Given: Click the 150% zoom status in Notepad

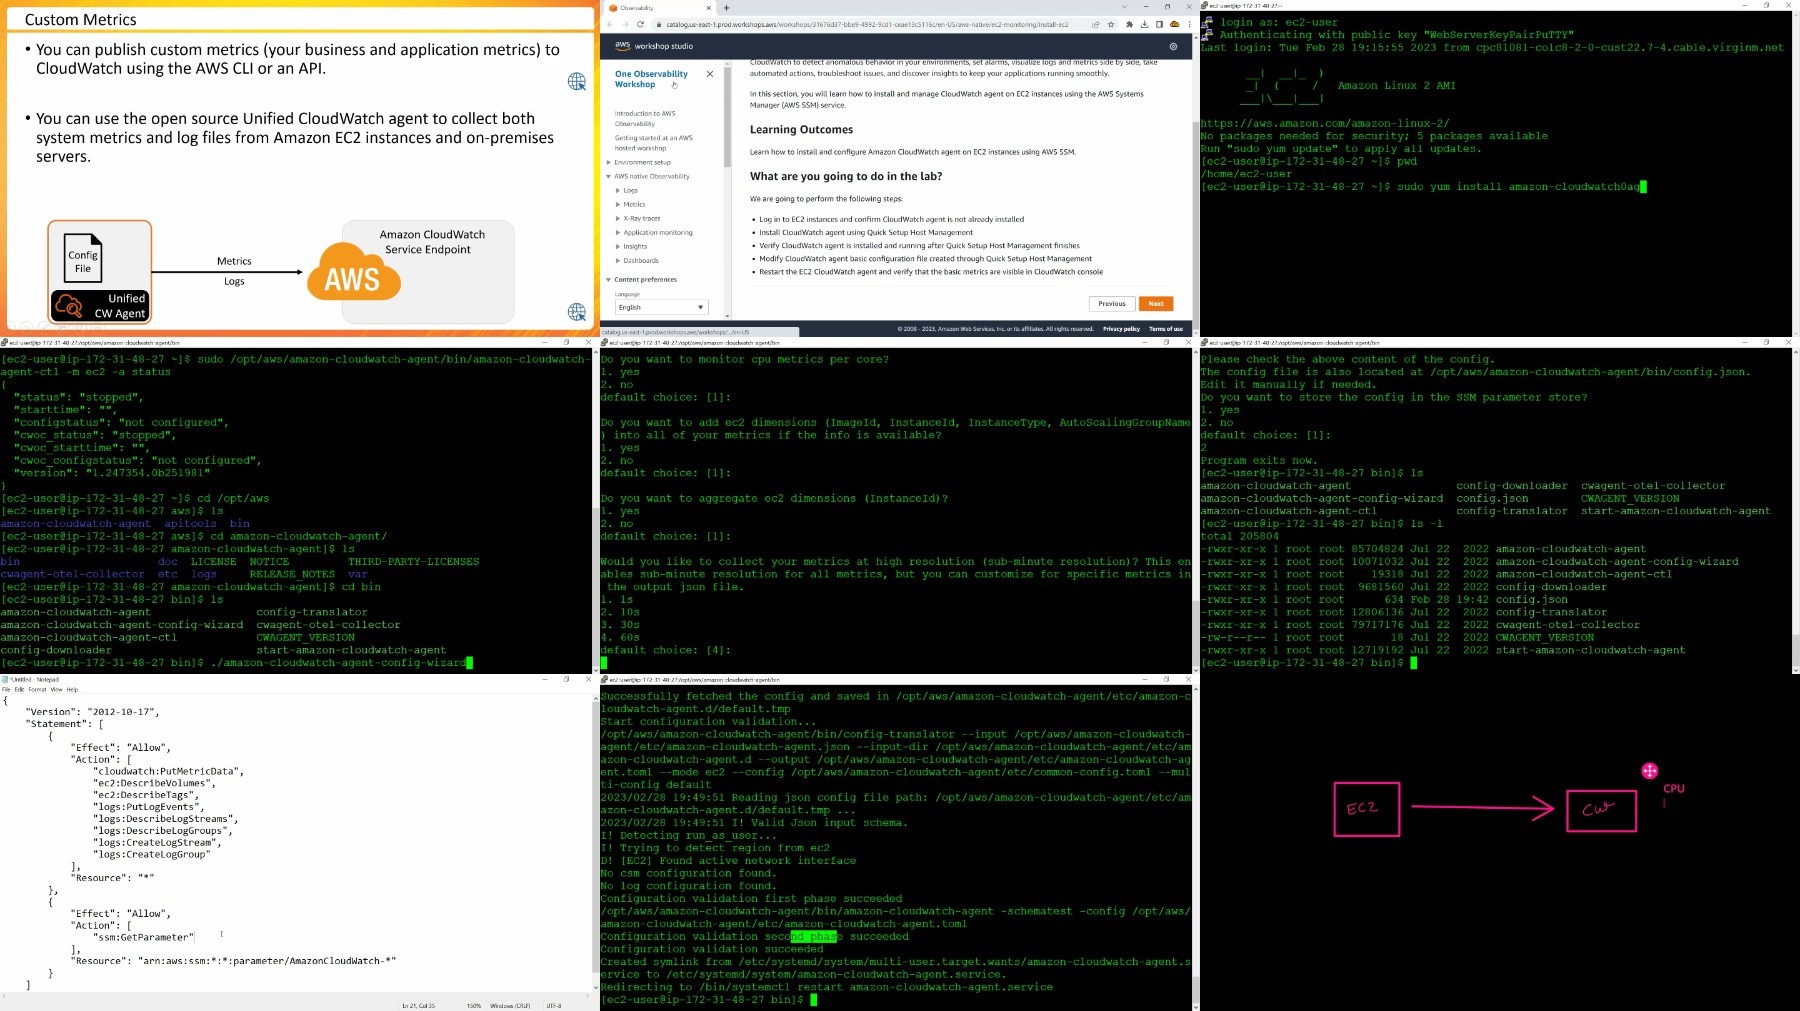Looking at the screenshot, I should click(x=474, y=1005).
